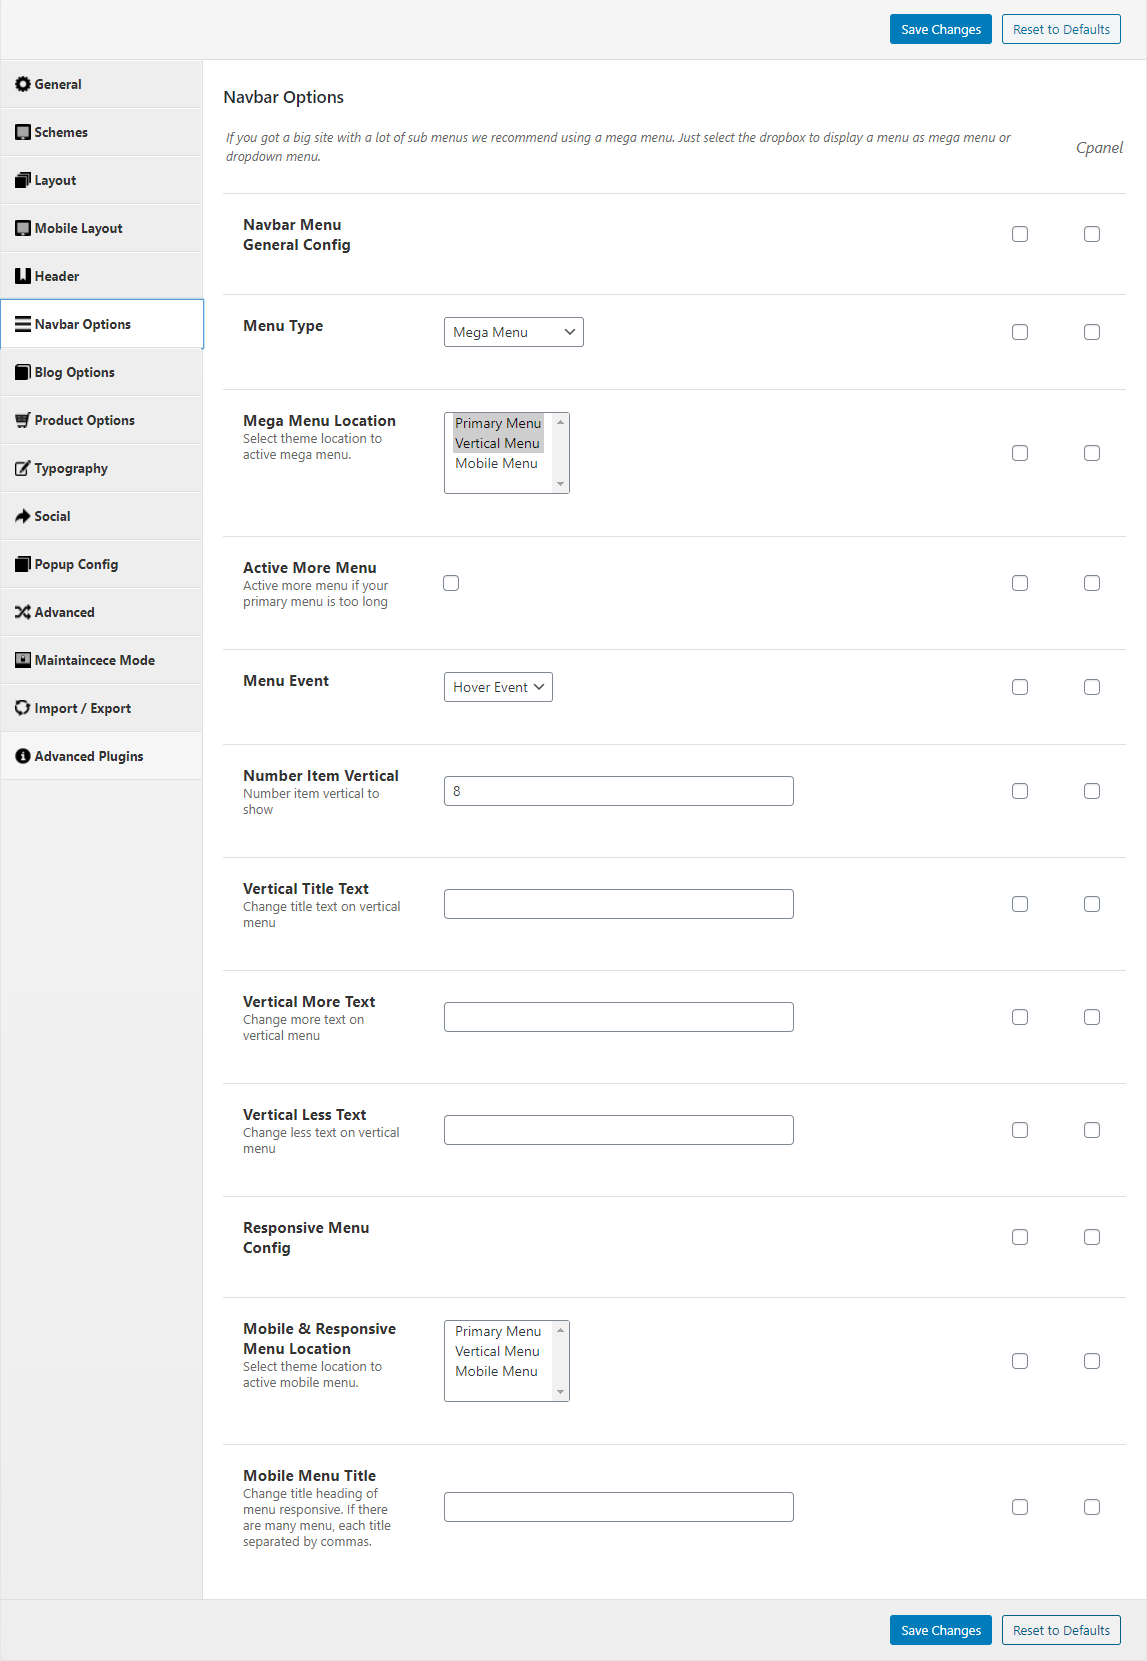The width and height of the screenshot is (1147, 1661).
Task: Click the Social share arrow icon
Action: (23, 516)
